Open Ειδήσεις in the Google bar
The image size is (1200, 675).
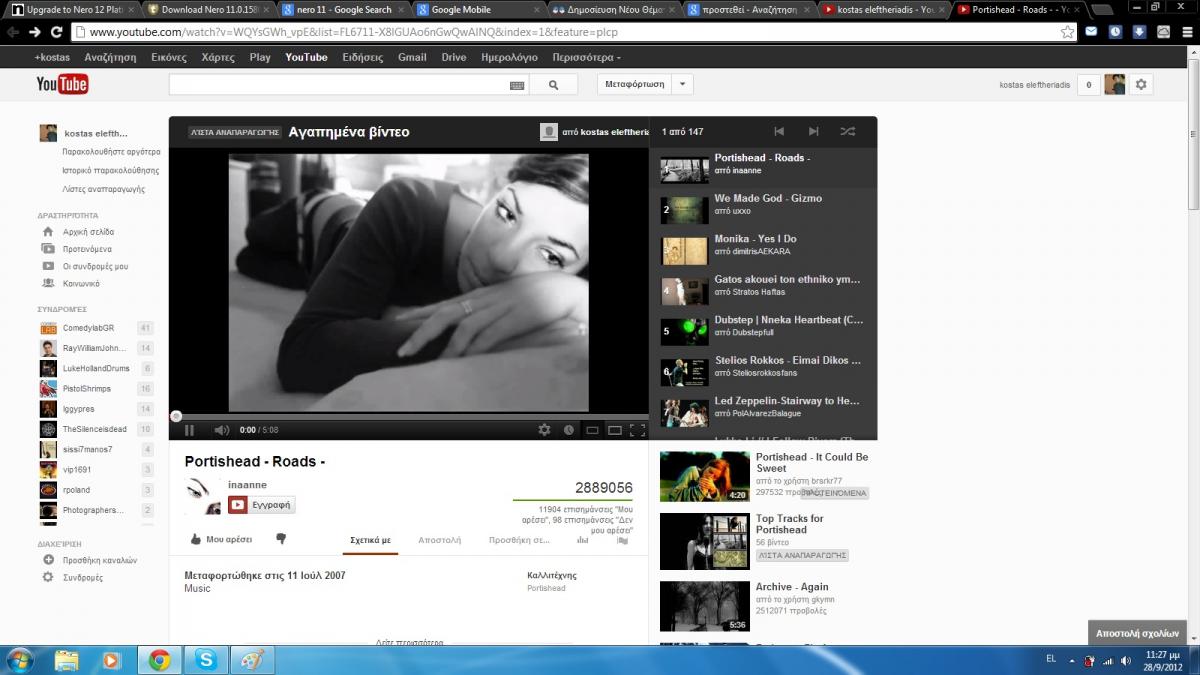(x=363, y=57)
